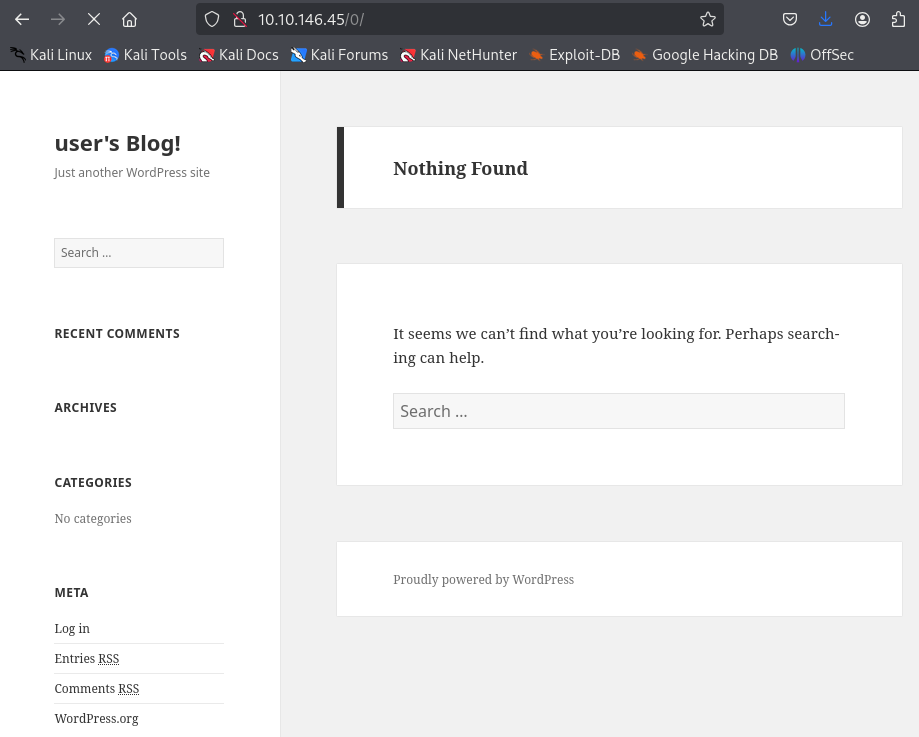Go back to the previous page
Viewport: 919px width, 737px height.
point(22,19)
